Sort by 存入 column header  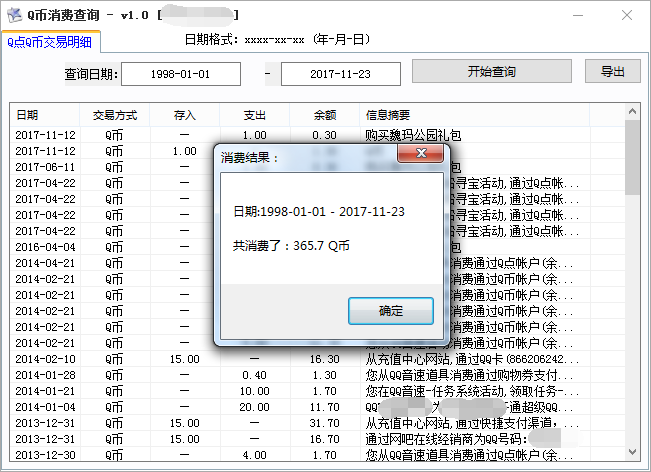[184, 115]
